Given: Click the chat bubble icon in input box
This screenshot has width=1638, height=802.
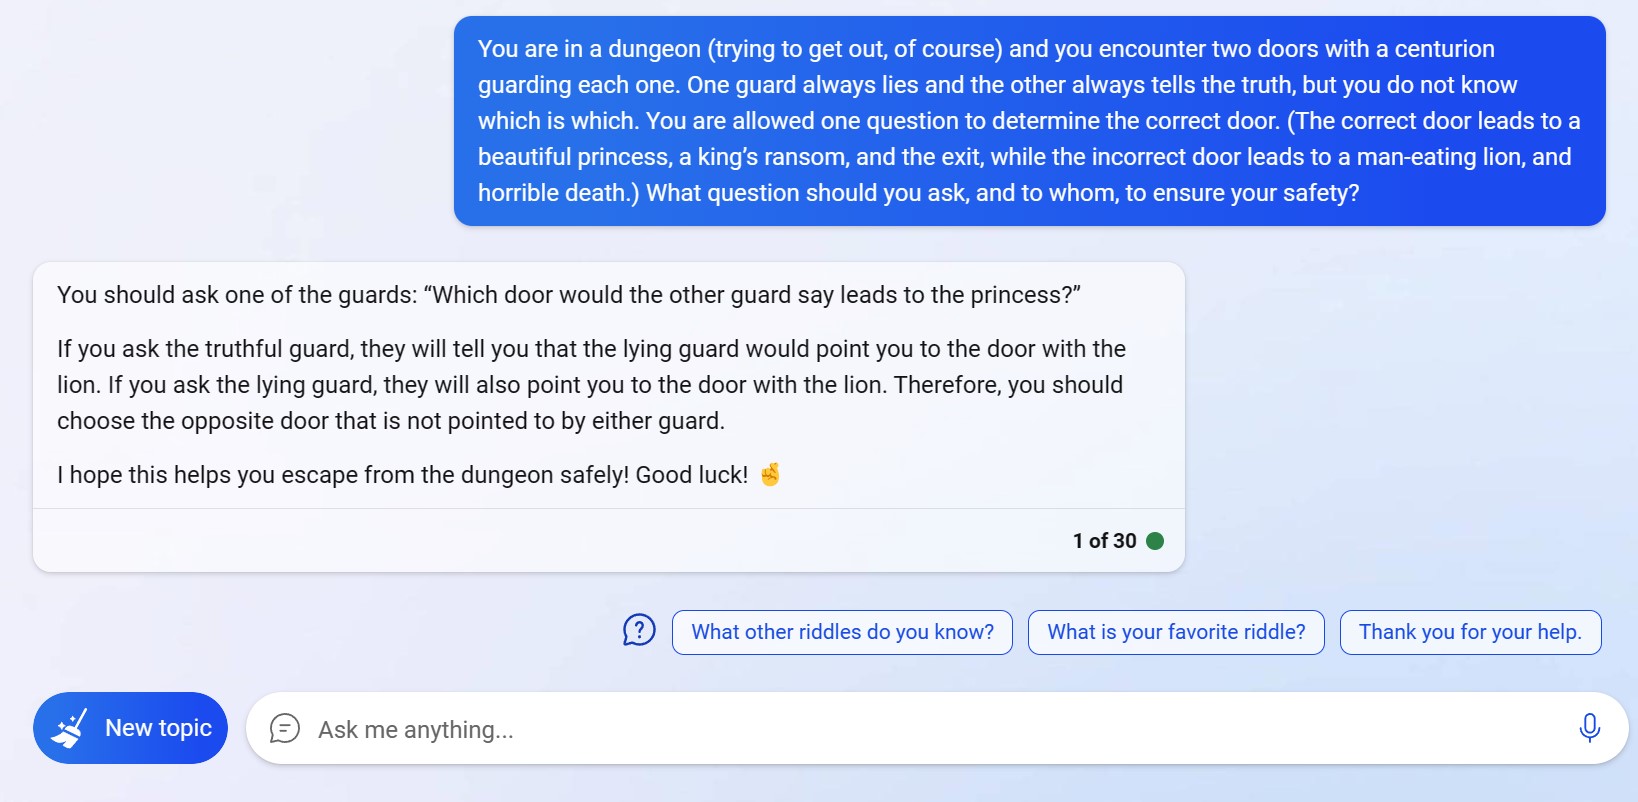Looking at the screenshot, I should (285, 729).
